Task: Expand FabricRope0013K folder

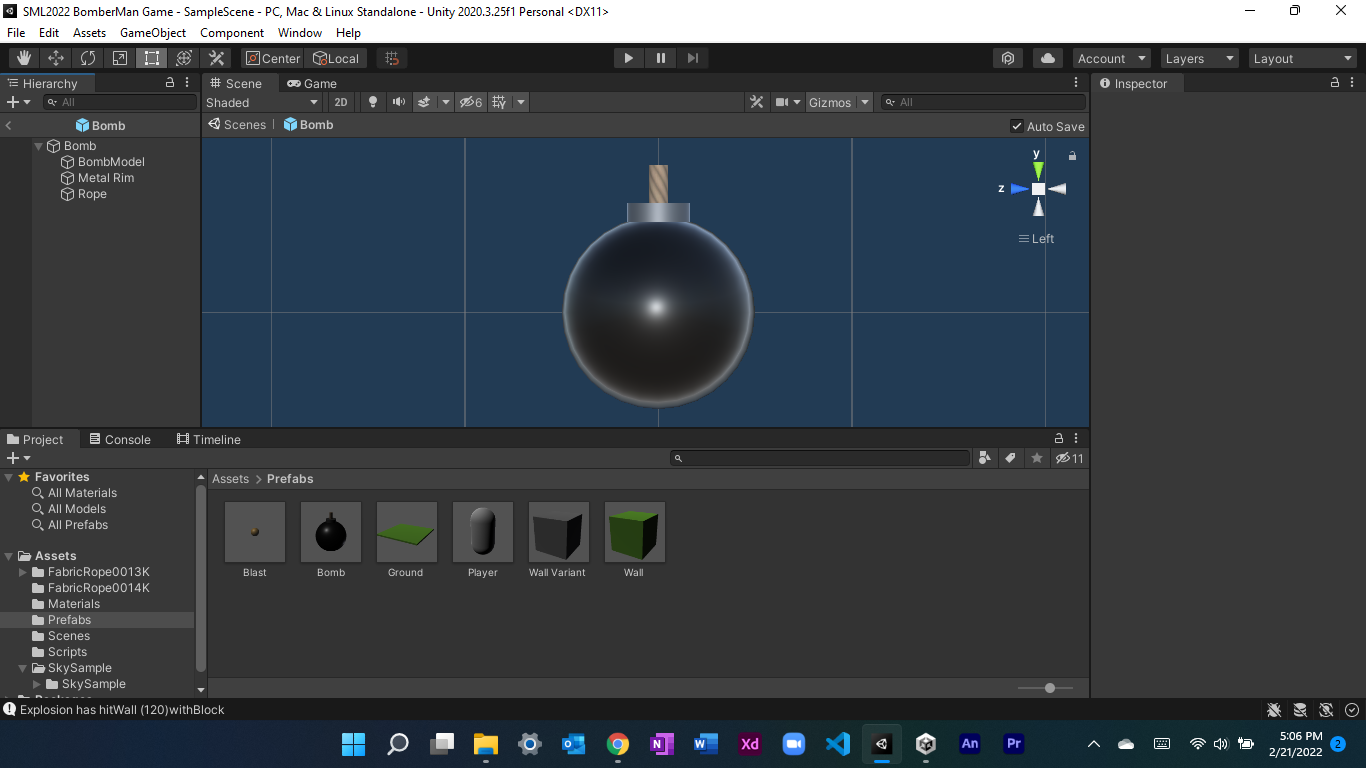Action: [24, 572]
